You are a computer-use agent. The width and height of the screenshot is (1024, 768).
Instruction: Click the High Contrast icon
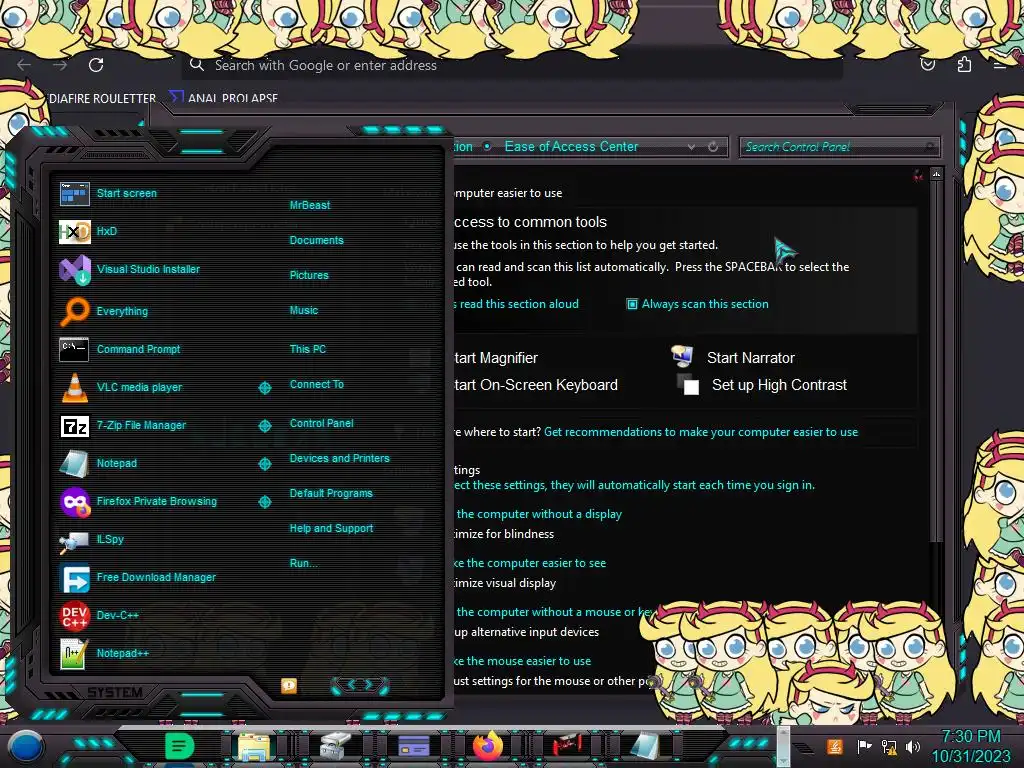(x=688, y=385)
